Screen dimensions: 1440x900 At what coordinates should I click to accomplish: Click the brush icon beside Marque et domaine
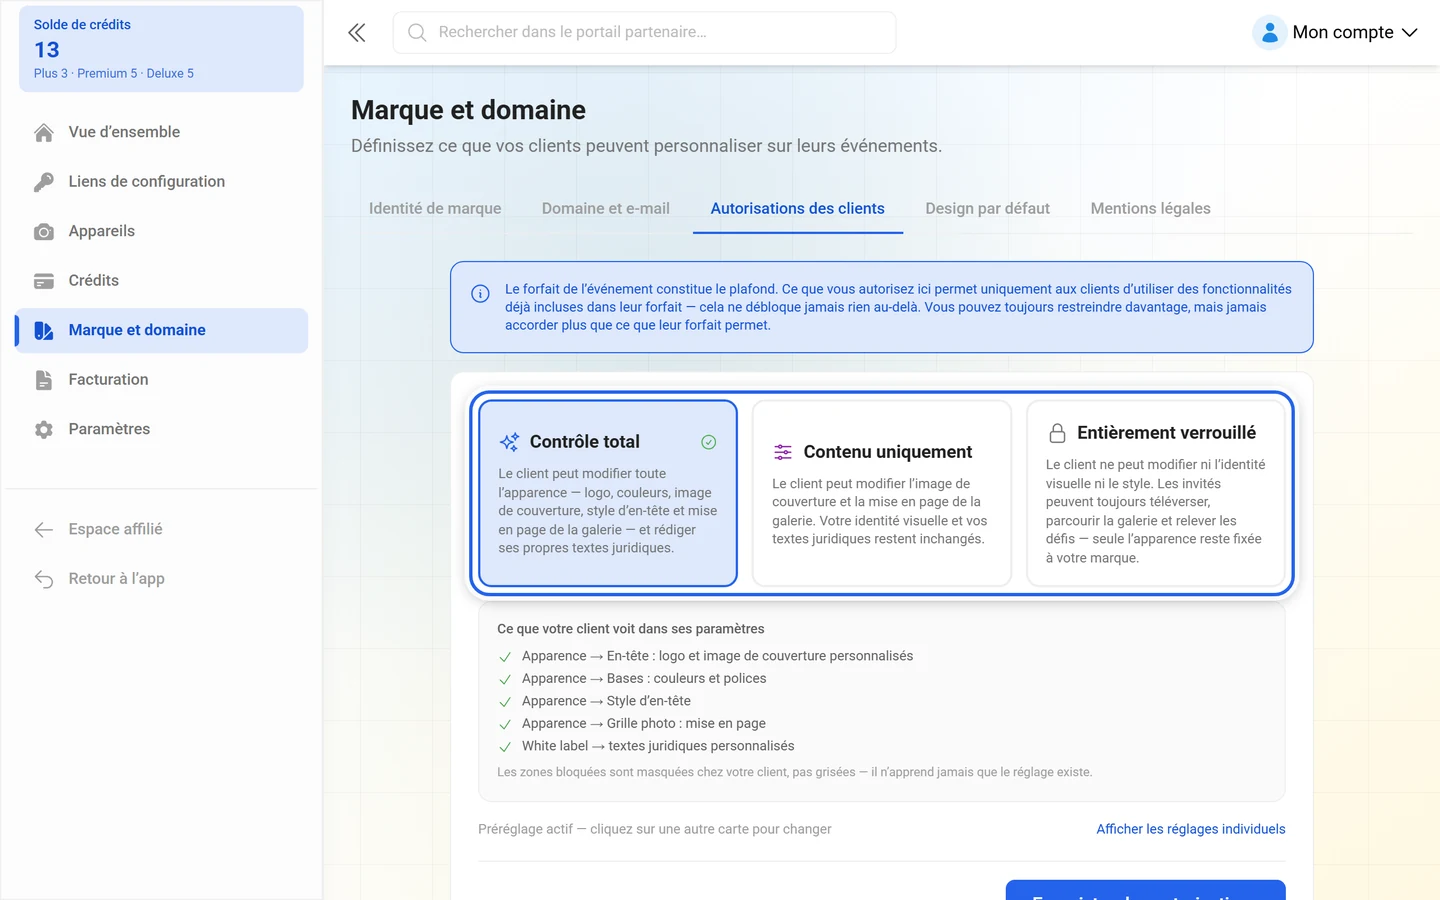tap(44, 331)
